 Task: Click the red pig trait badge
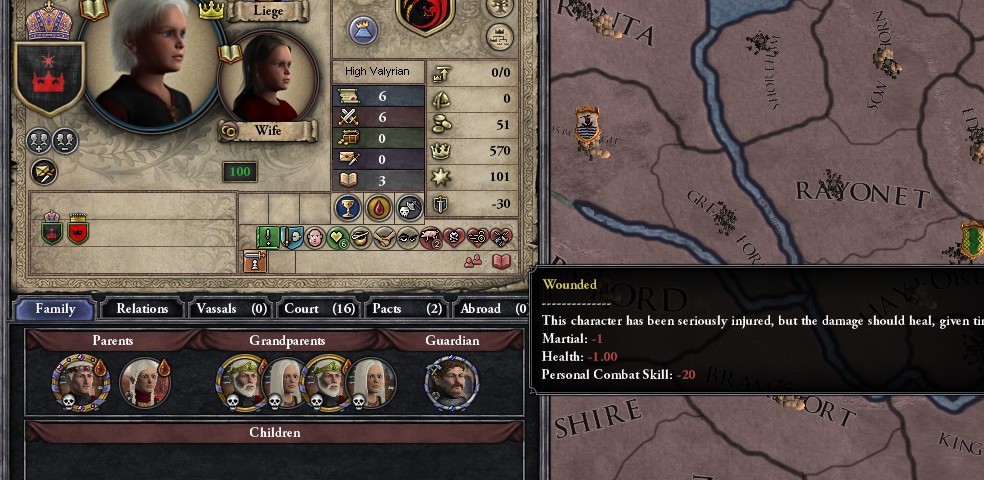430,238
